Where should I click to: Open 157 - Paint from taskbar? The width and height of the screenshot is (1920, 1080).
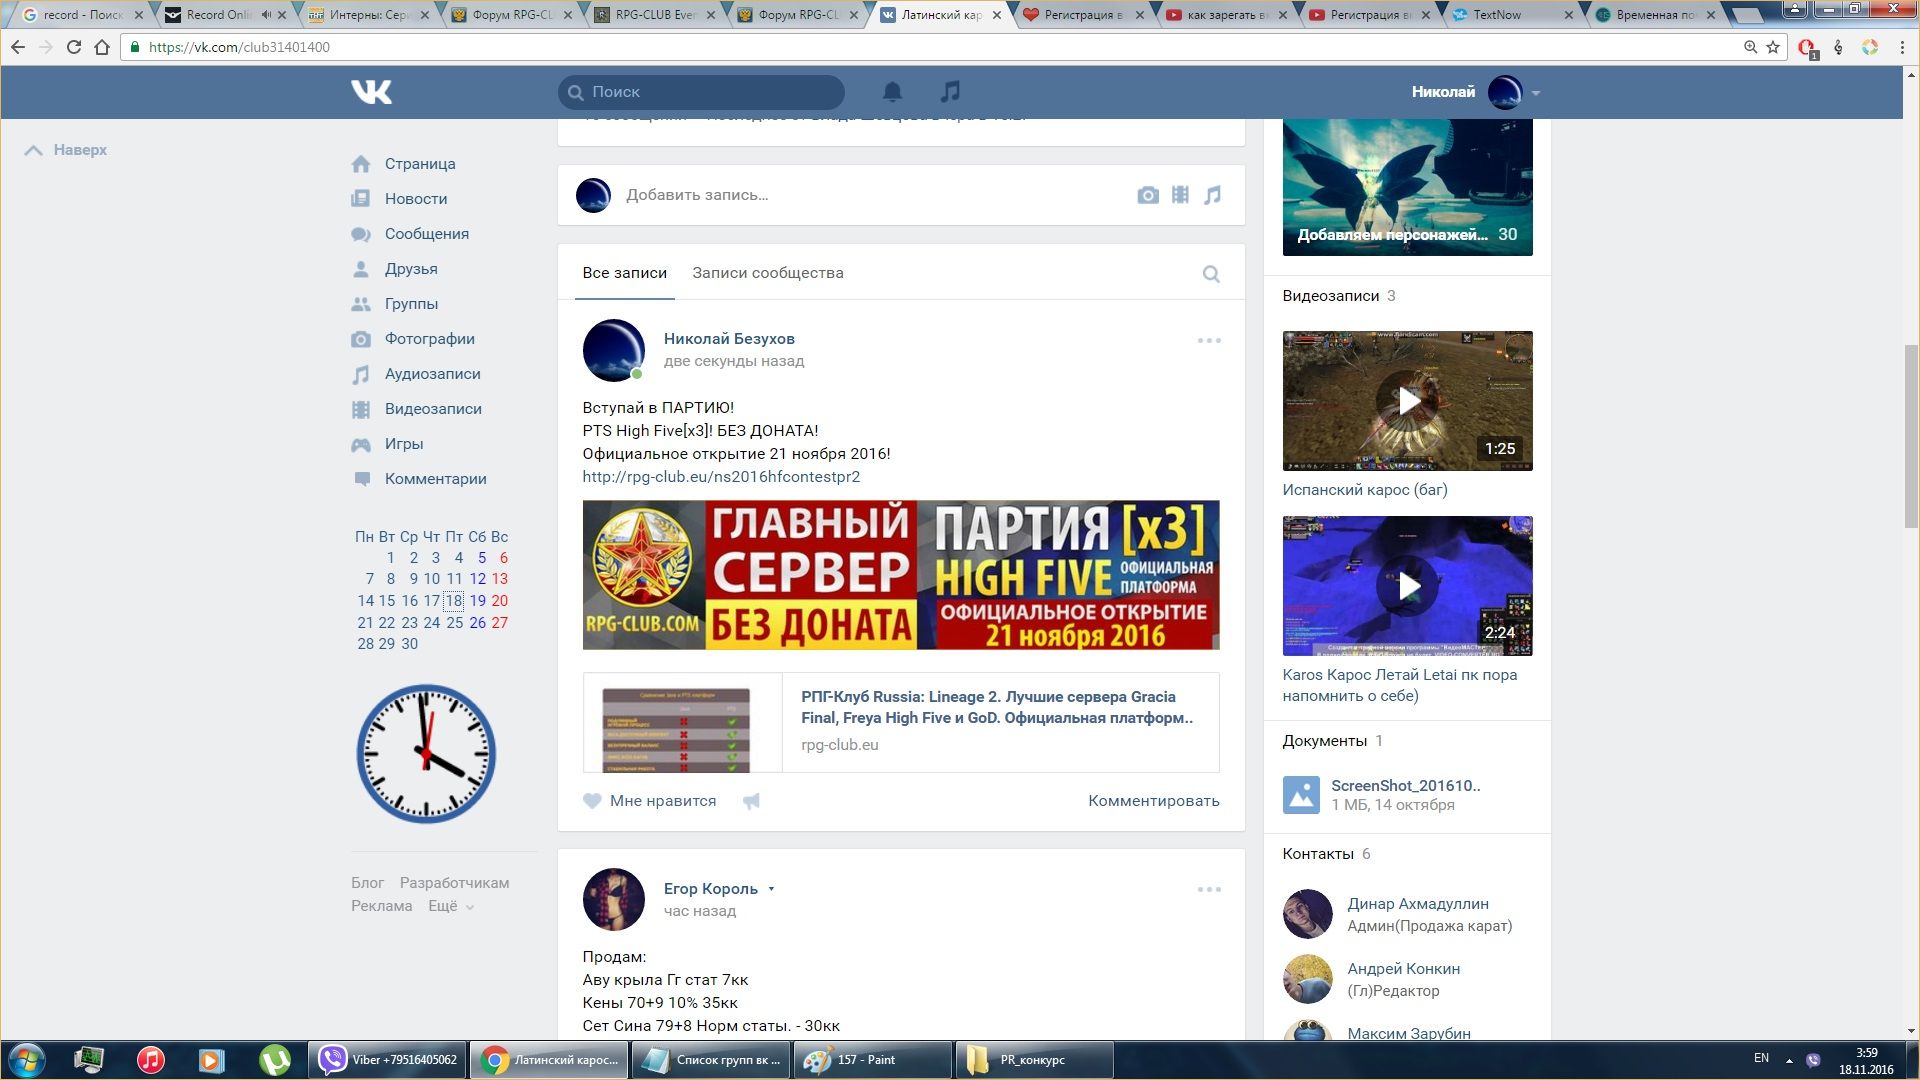pos(873,1060)
